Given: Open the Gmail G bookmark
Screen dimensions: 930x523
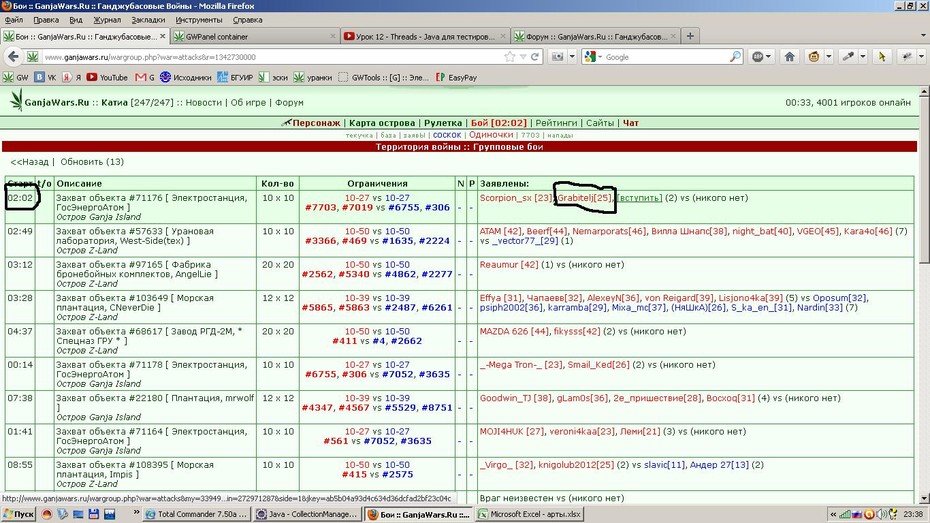Looking at the screenshot, I should [145, 78].
